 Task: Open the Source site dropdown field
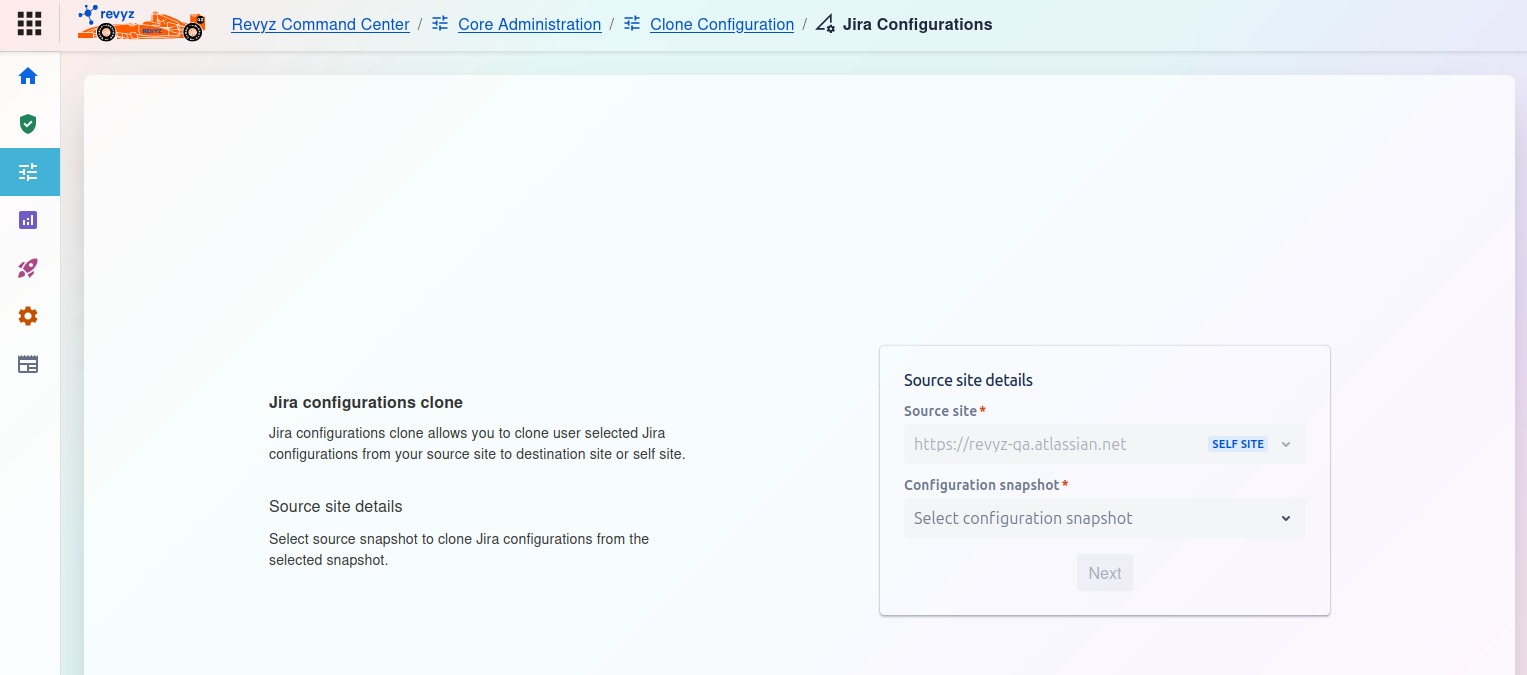pos(1050,444)
